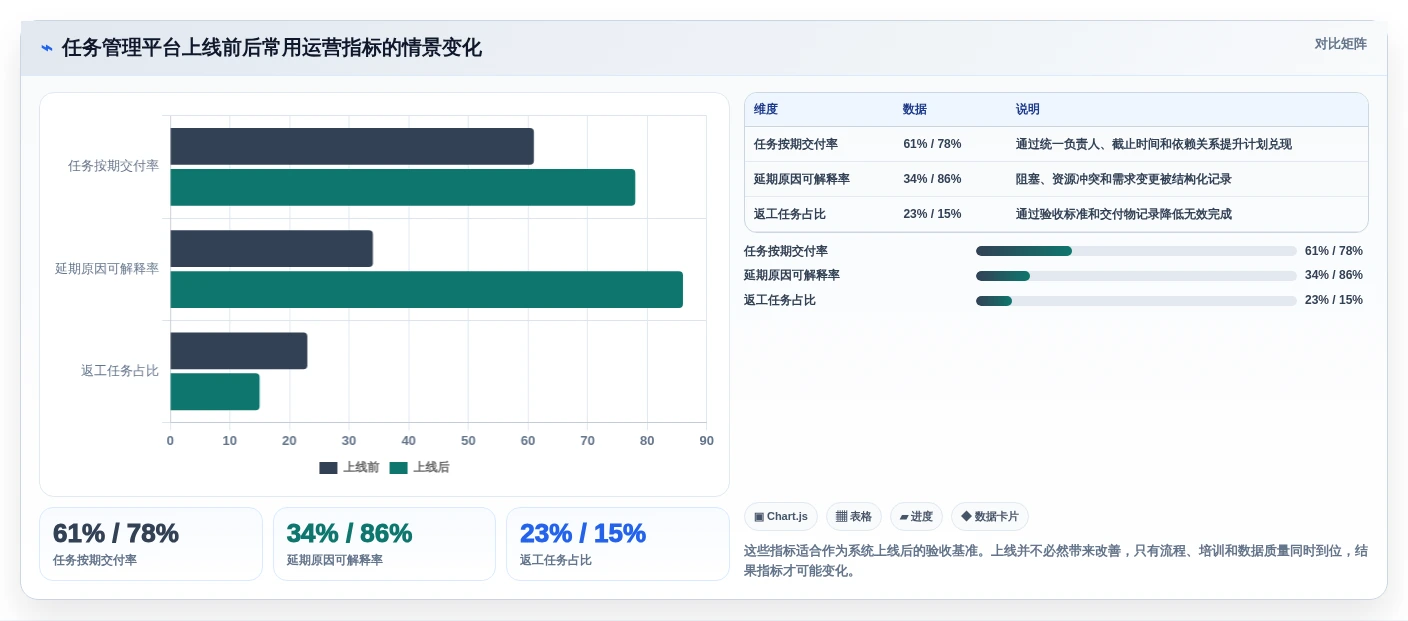Open the 23% / 15% stat card
Image resolution: width=1408 pixels, height=621 pixels.
coord(618,544)
